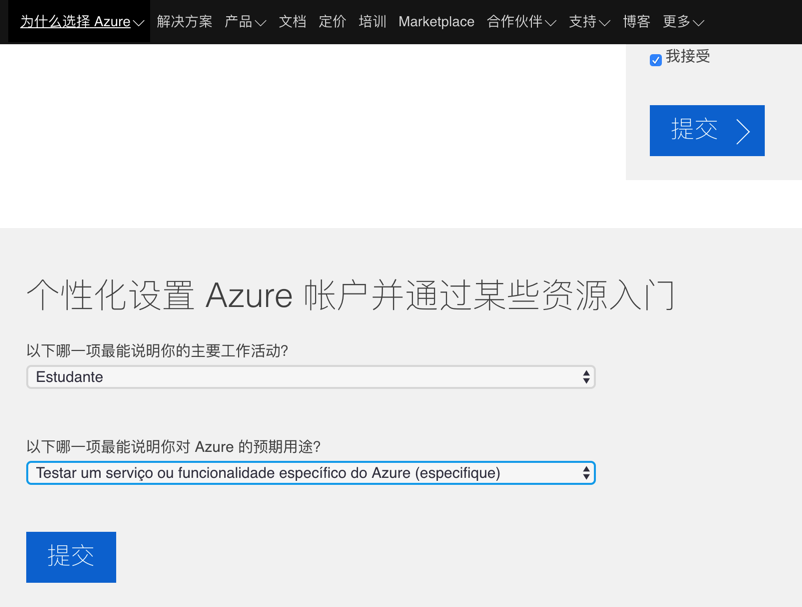Screen dimensions: 802x607
Task: Click the stepper arrows on the Estudante select
Action: click(586, 377)
